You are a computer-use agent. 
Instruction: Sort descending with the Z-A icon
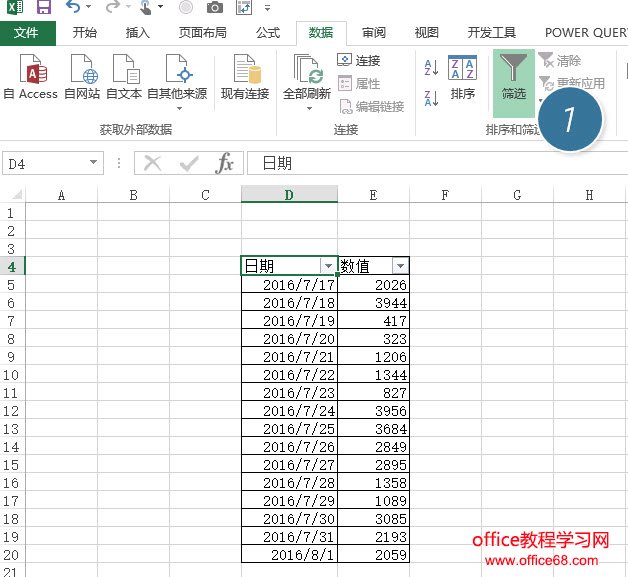(431, 98)
